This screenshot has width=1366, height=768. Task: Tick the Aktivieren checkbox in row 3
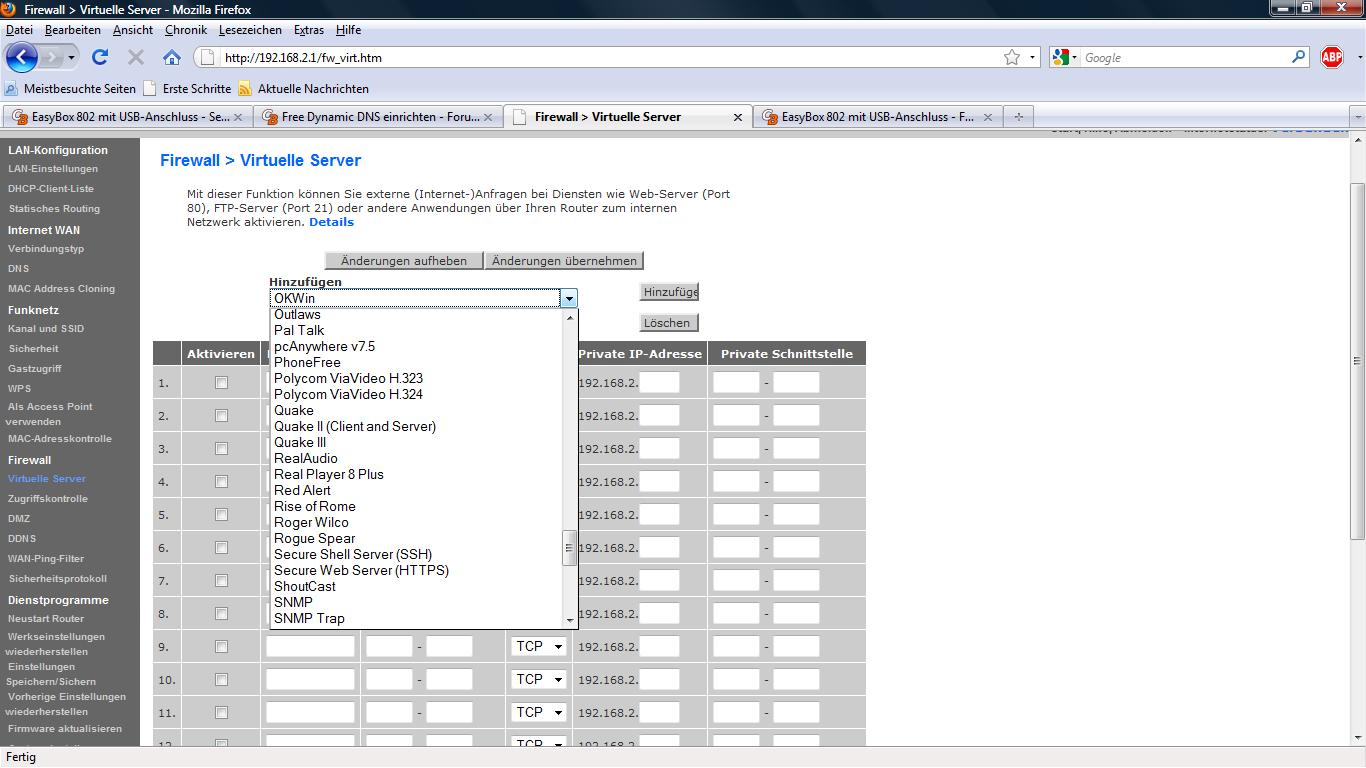point(221,449)
